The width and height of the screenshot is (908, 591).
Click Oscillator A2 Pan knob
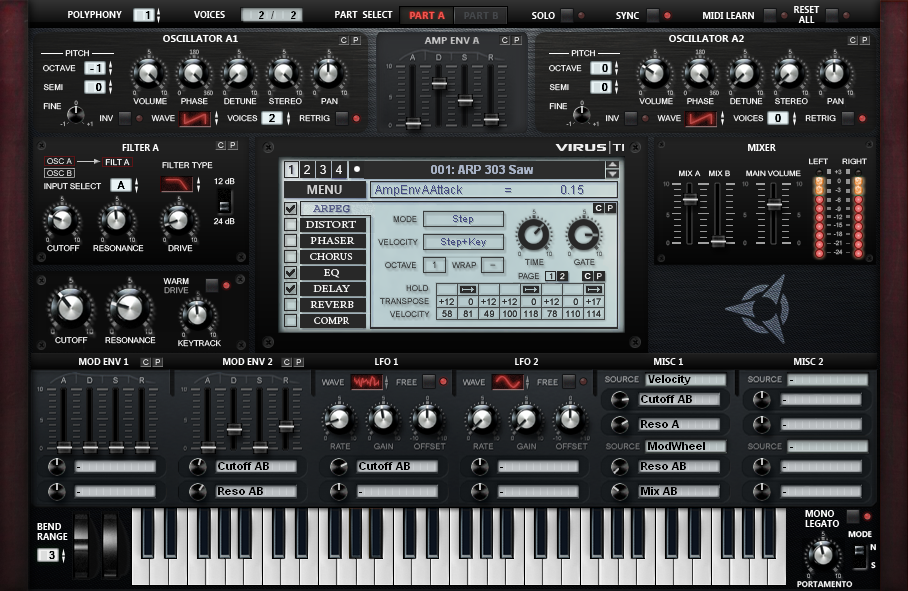tap(834, 74)
